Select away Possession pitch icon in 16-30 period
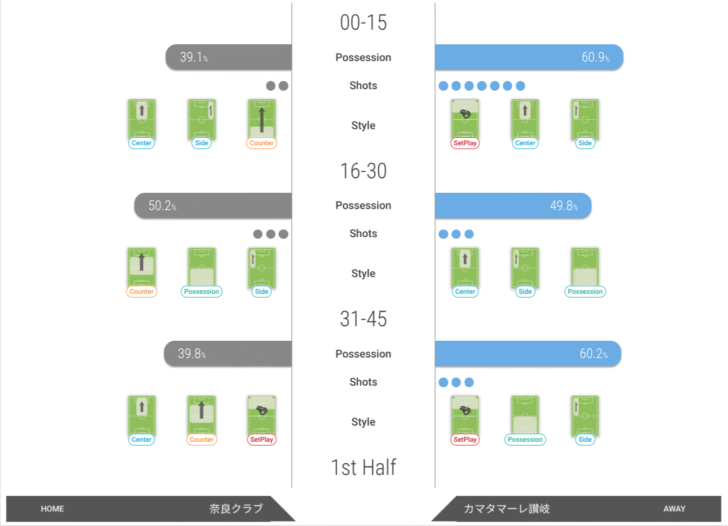Viewport: 728px width, 526px height. pos(585,268)
